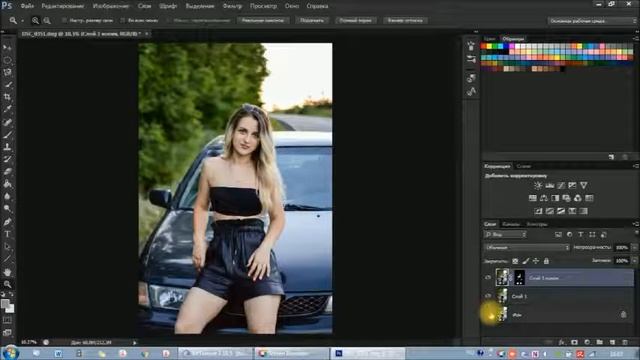Switch to the Контуры tab
Viewport: 640px width, 360px height.
(x=537, y=224)
